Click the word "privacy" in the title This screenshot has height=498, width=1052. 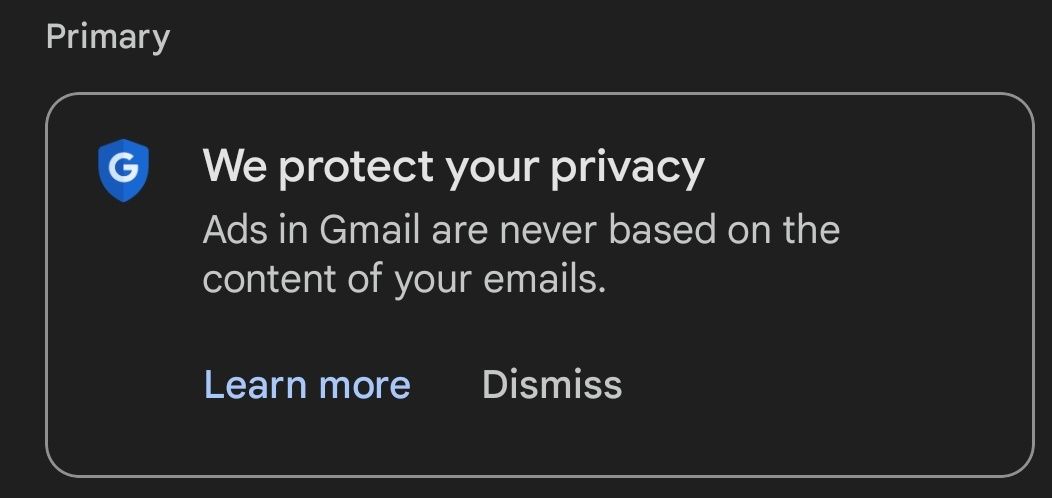(x=628, y=168)
